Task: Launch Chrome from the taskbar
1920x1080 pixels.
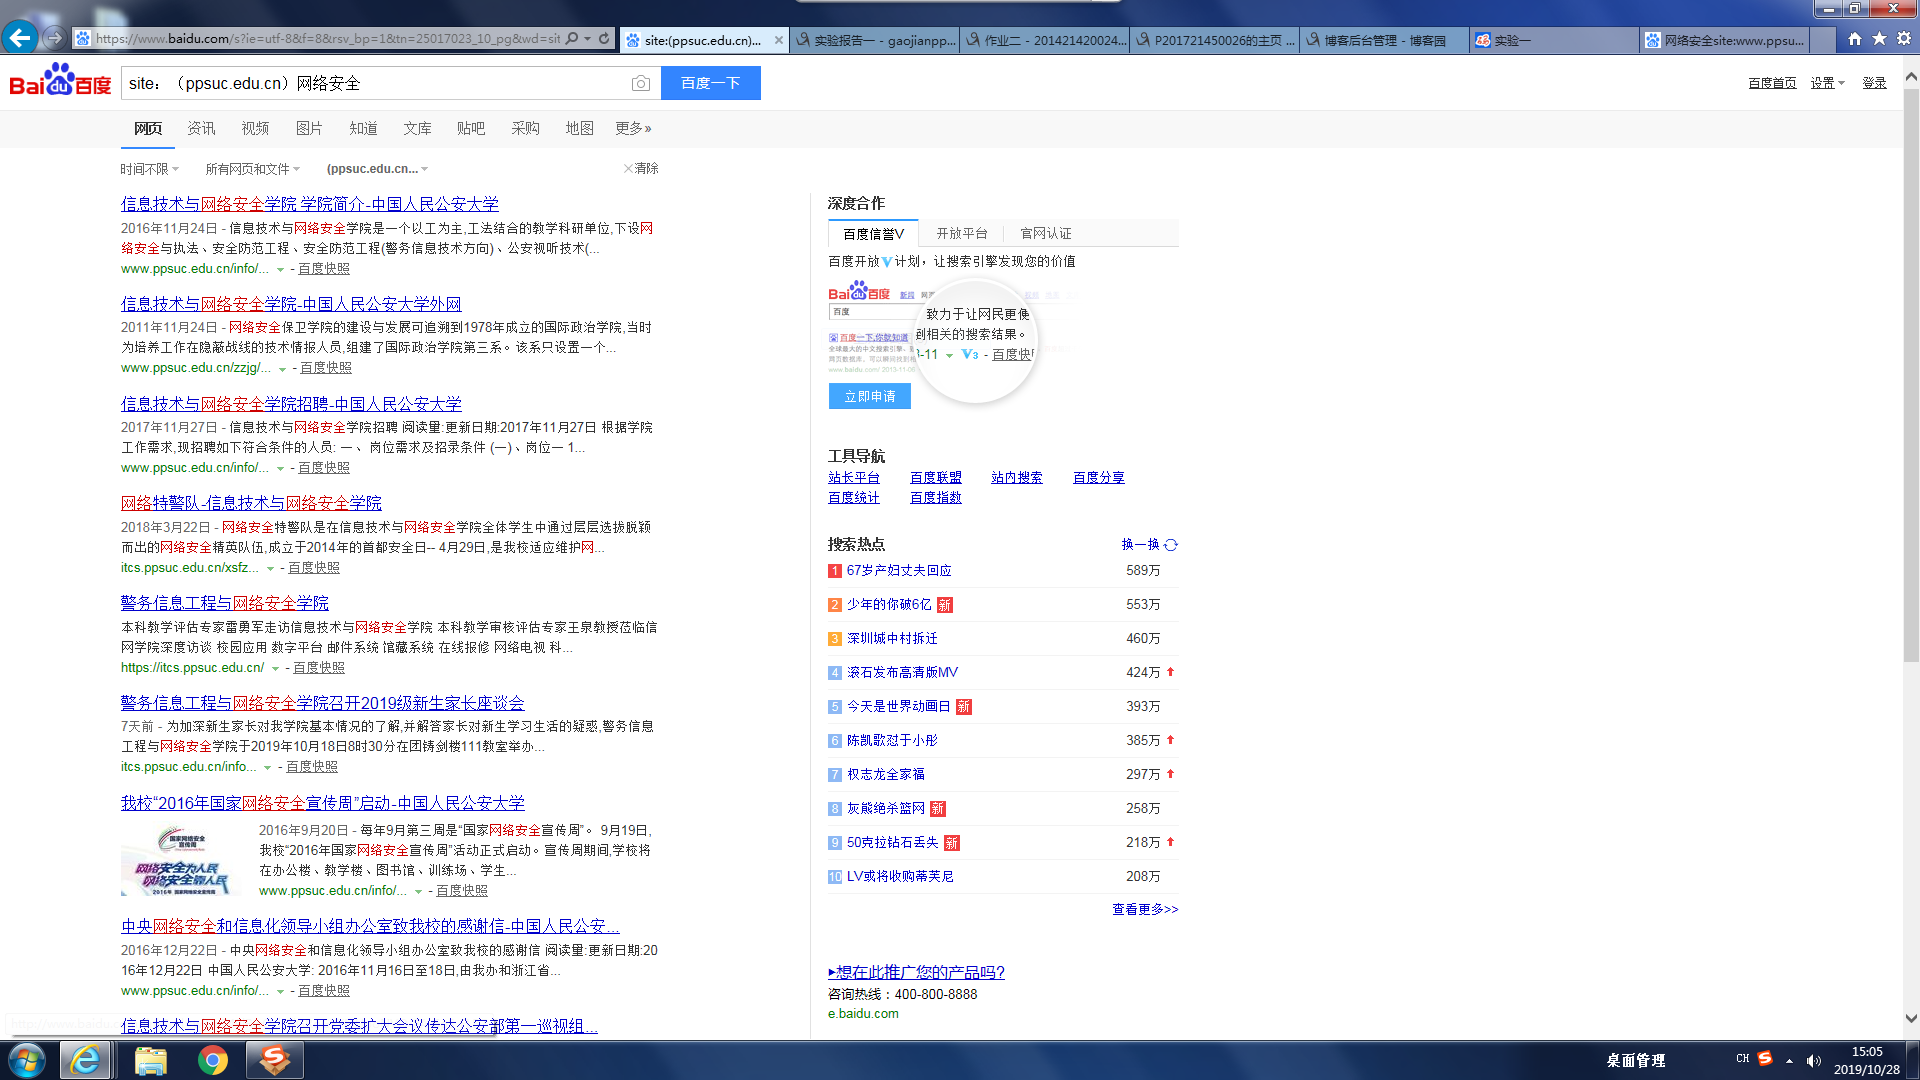Action: pyautogui.click(x=212, y=1060)
